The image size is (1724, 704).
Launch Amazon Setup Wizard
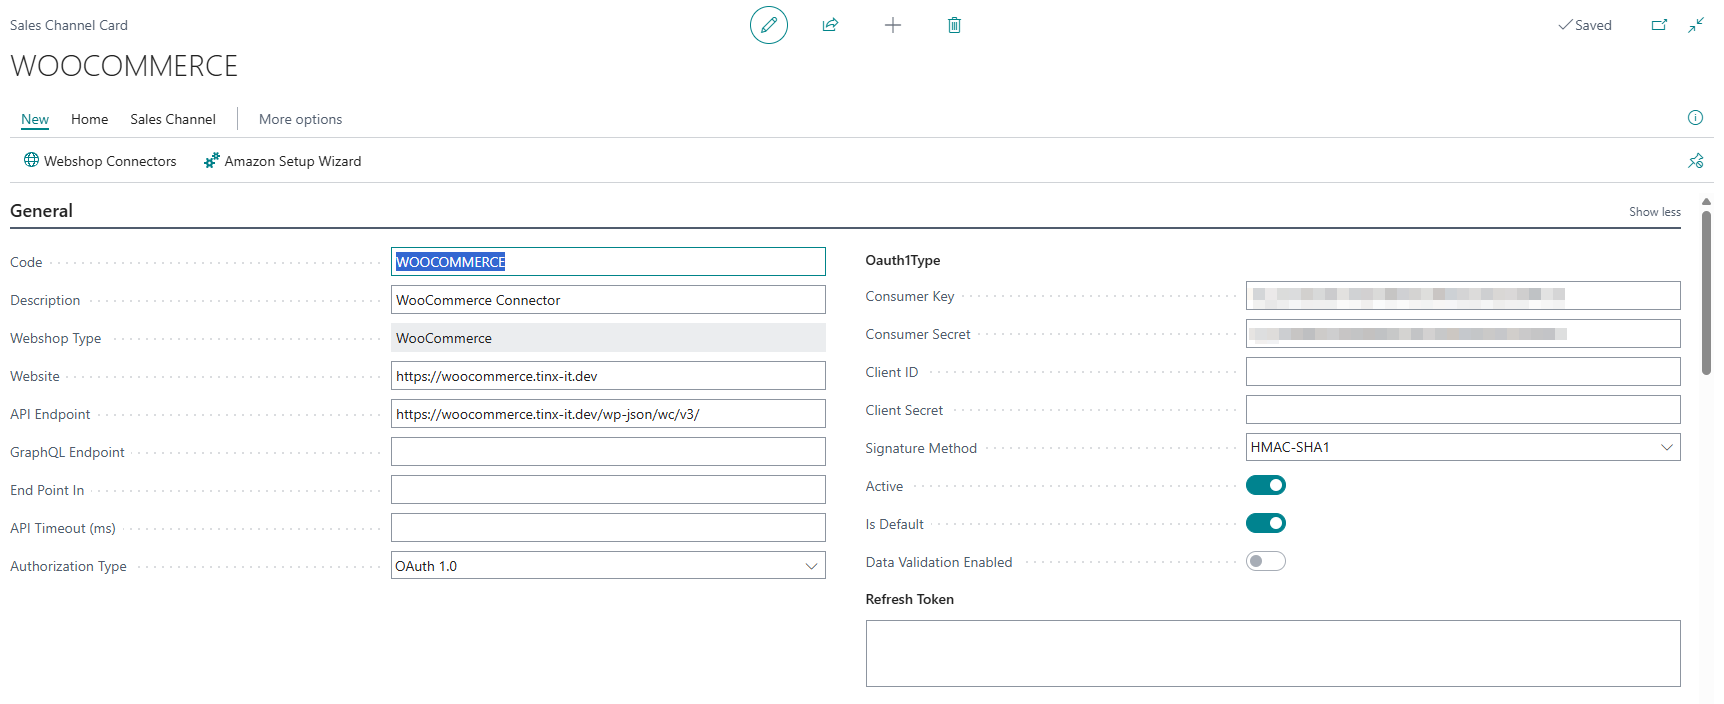pos(282,161)
